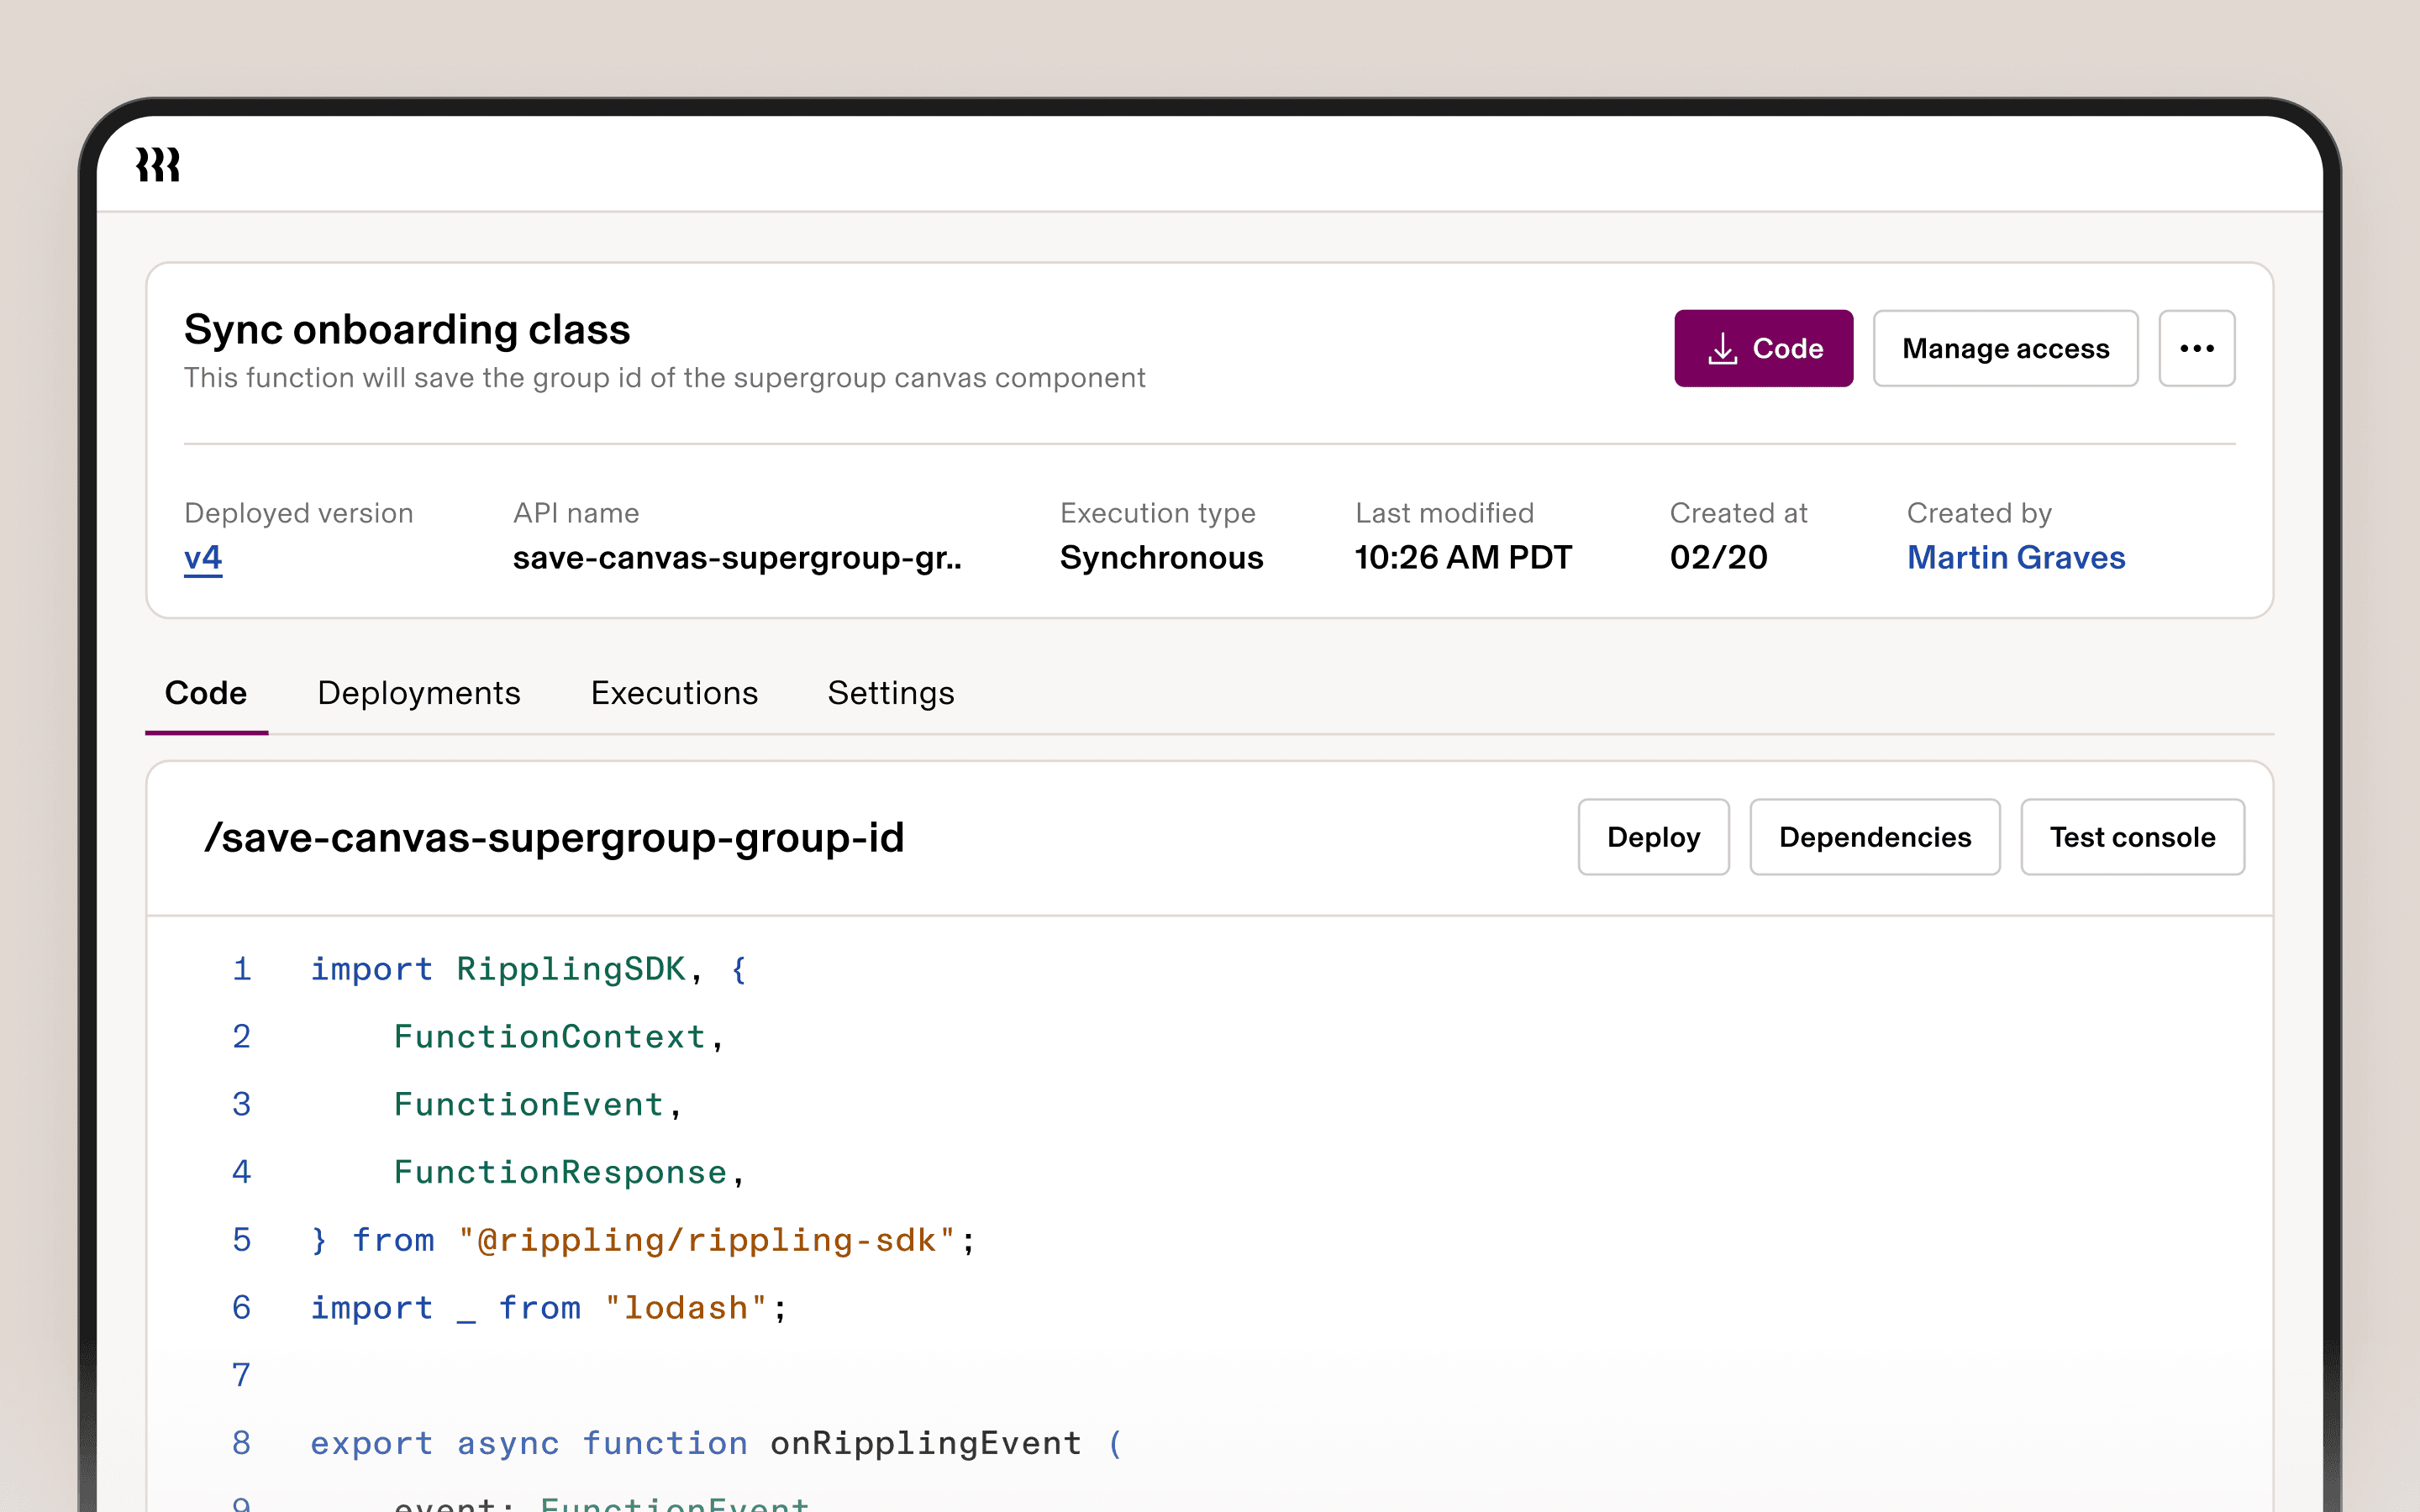Click the Deployed version label
This screenshot has height=1512, width=2420.
point(298,513)
